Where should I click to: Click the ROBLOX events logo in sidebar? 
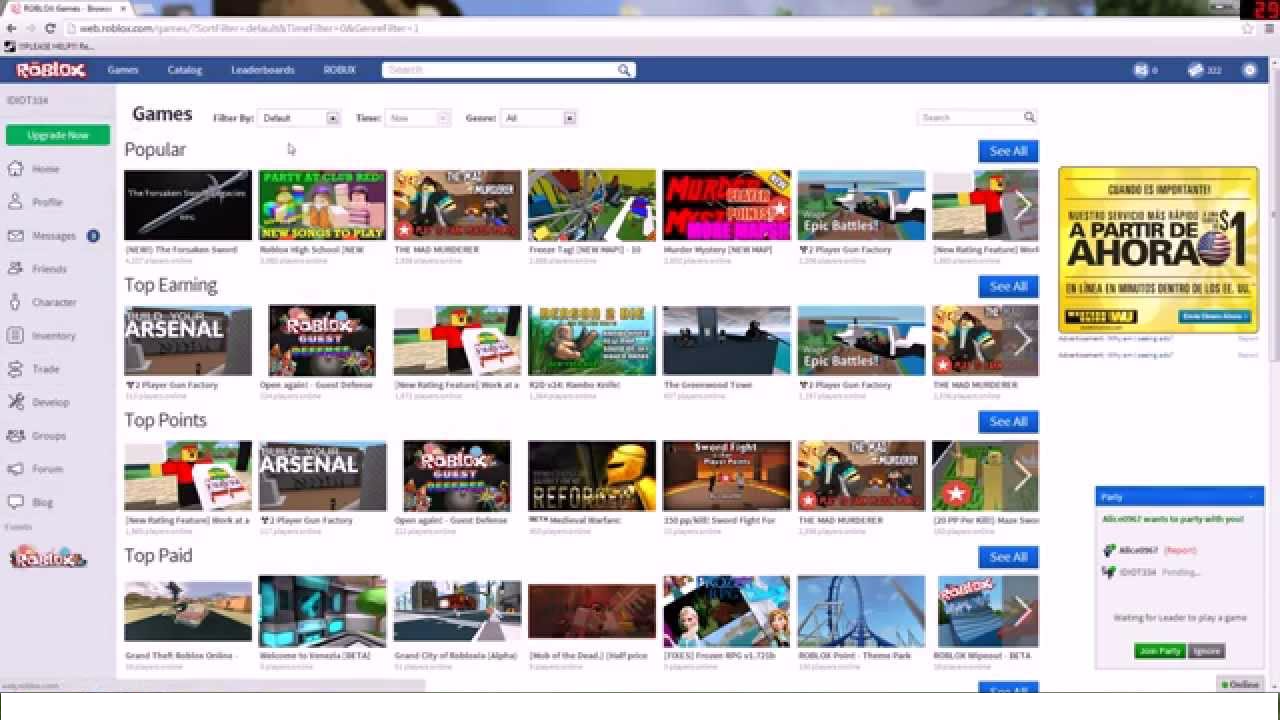point(47,558)
